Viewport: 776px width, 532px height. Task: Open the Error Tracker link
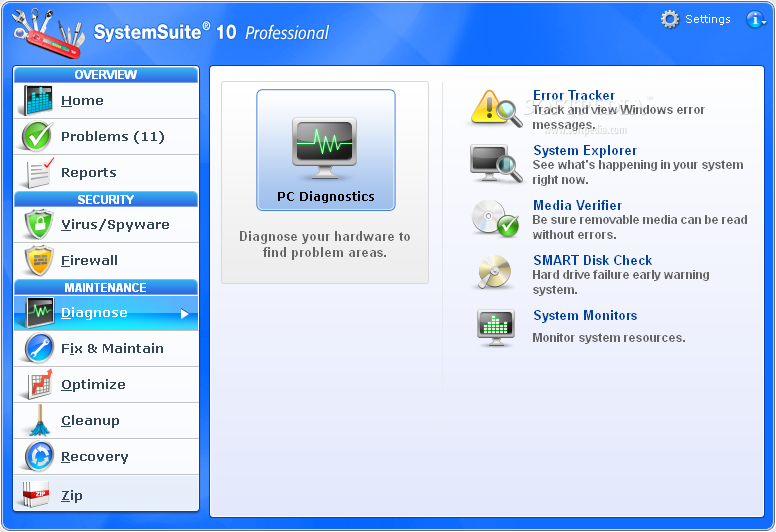pyautogui.click(x=574, y=95)
